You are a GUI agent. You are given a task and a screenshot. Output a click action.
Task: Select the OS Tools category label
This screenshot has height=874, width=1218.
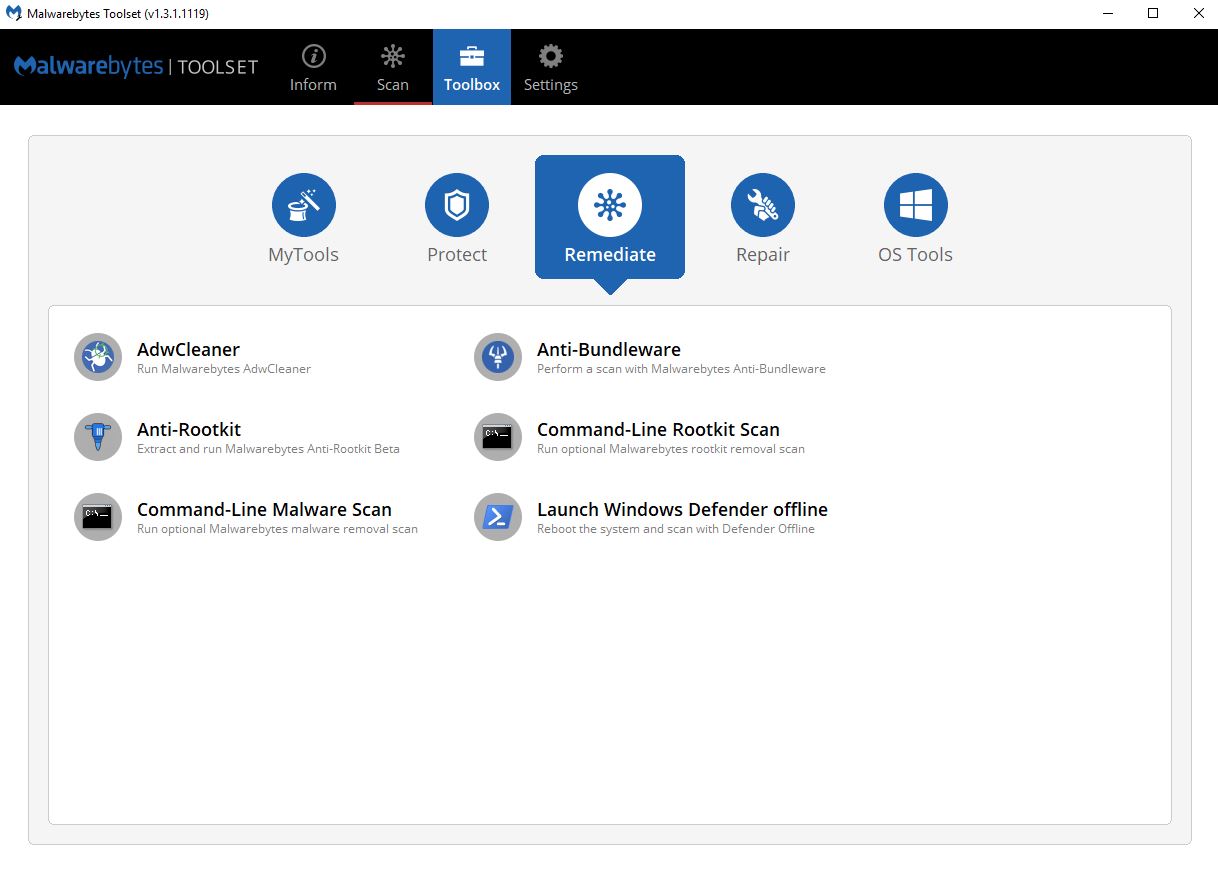point(916,255)
